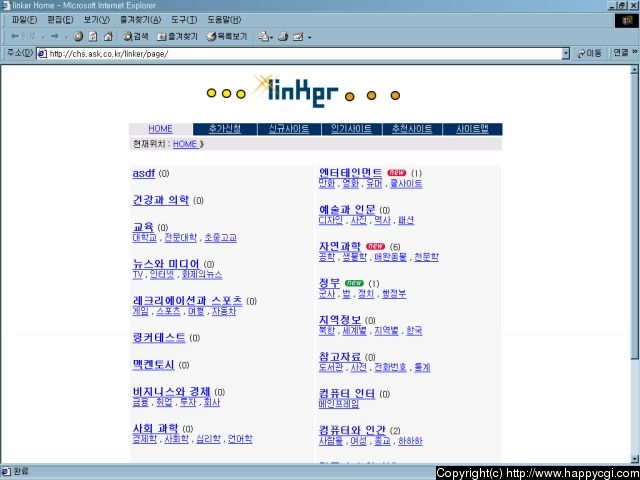640x480 pixels.
Task: Click the 메인프레임 subcategory link
Action: 339,404
